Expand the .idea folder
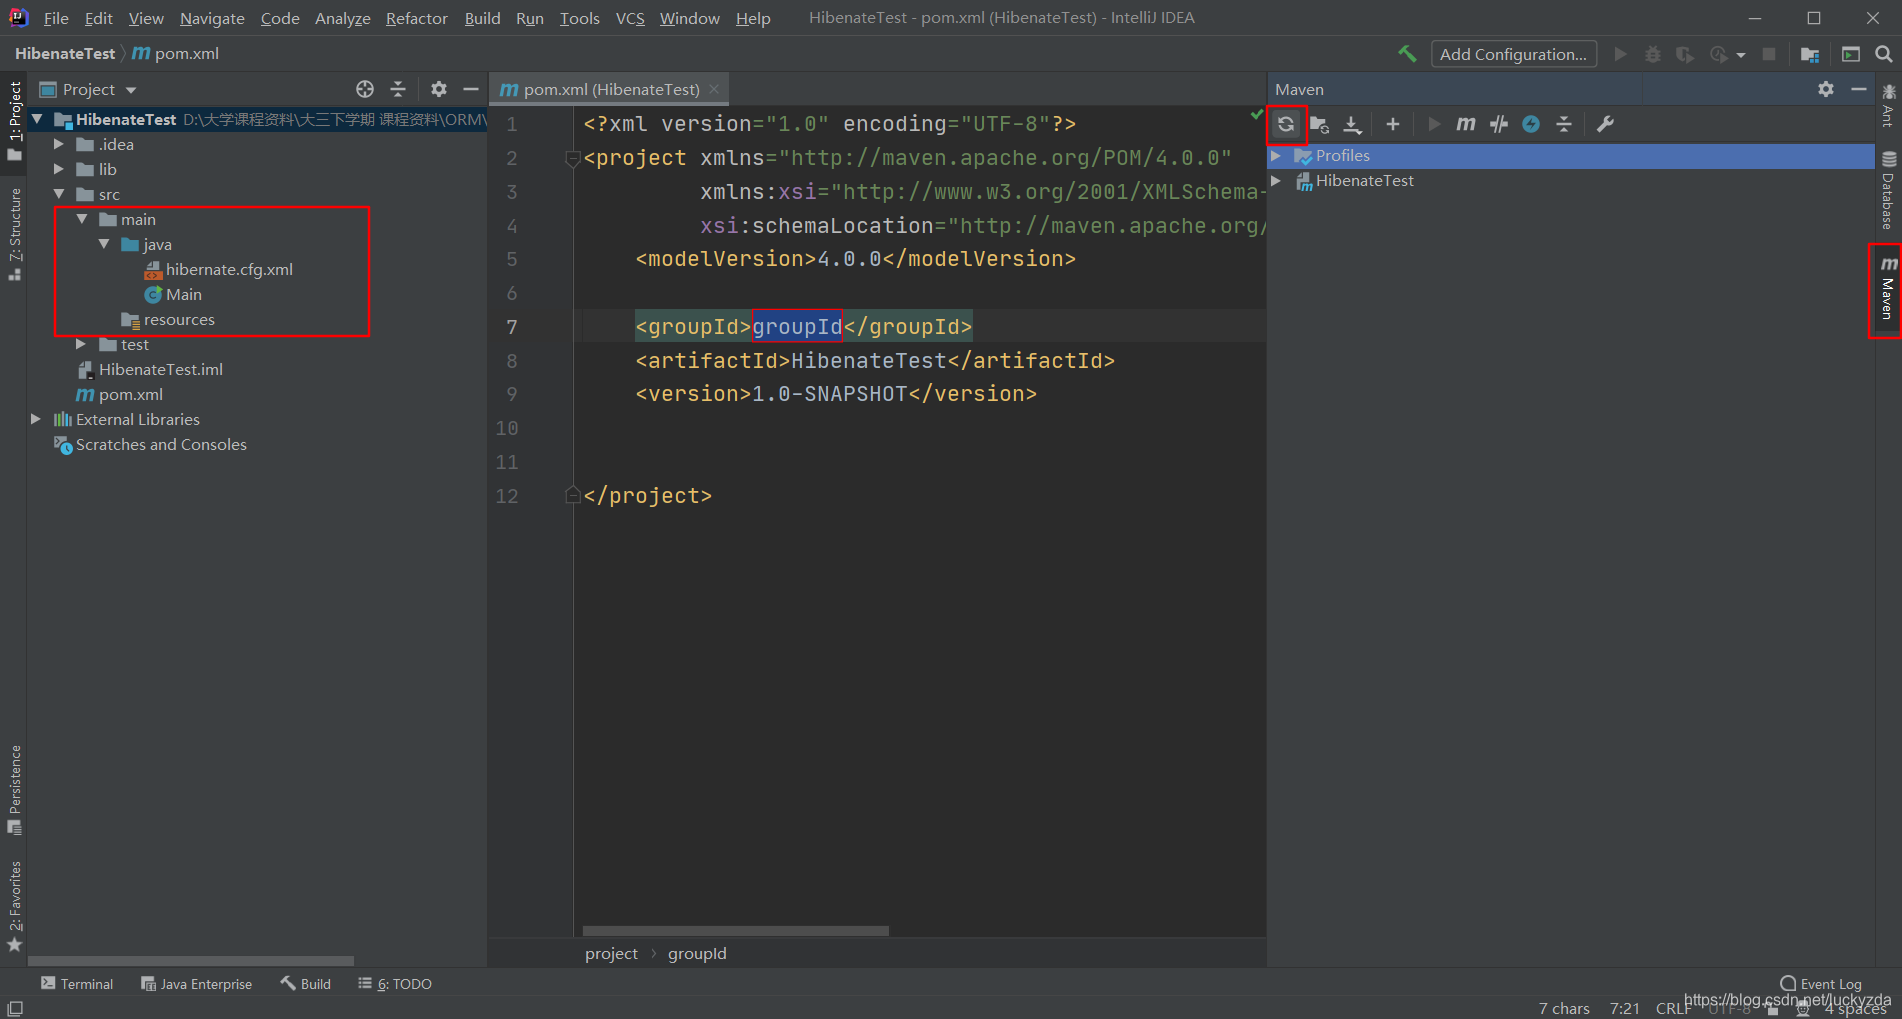The image size is (1902, 1019). tap(59, 144)
